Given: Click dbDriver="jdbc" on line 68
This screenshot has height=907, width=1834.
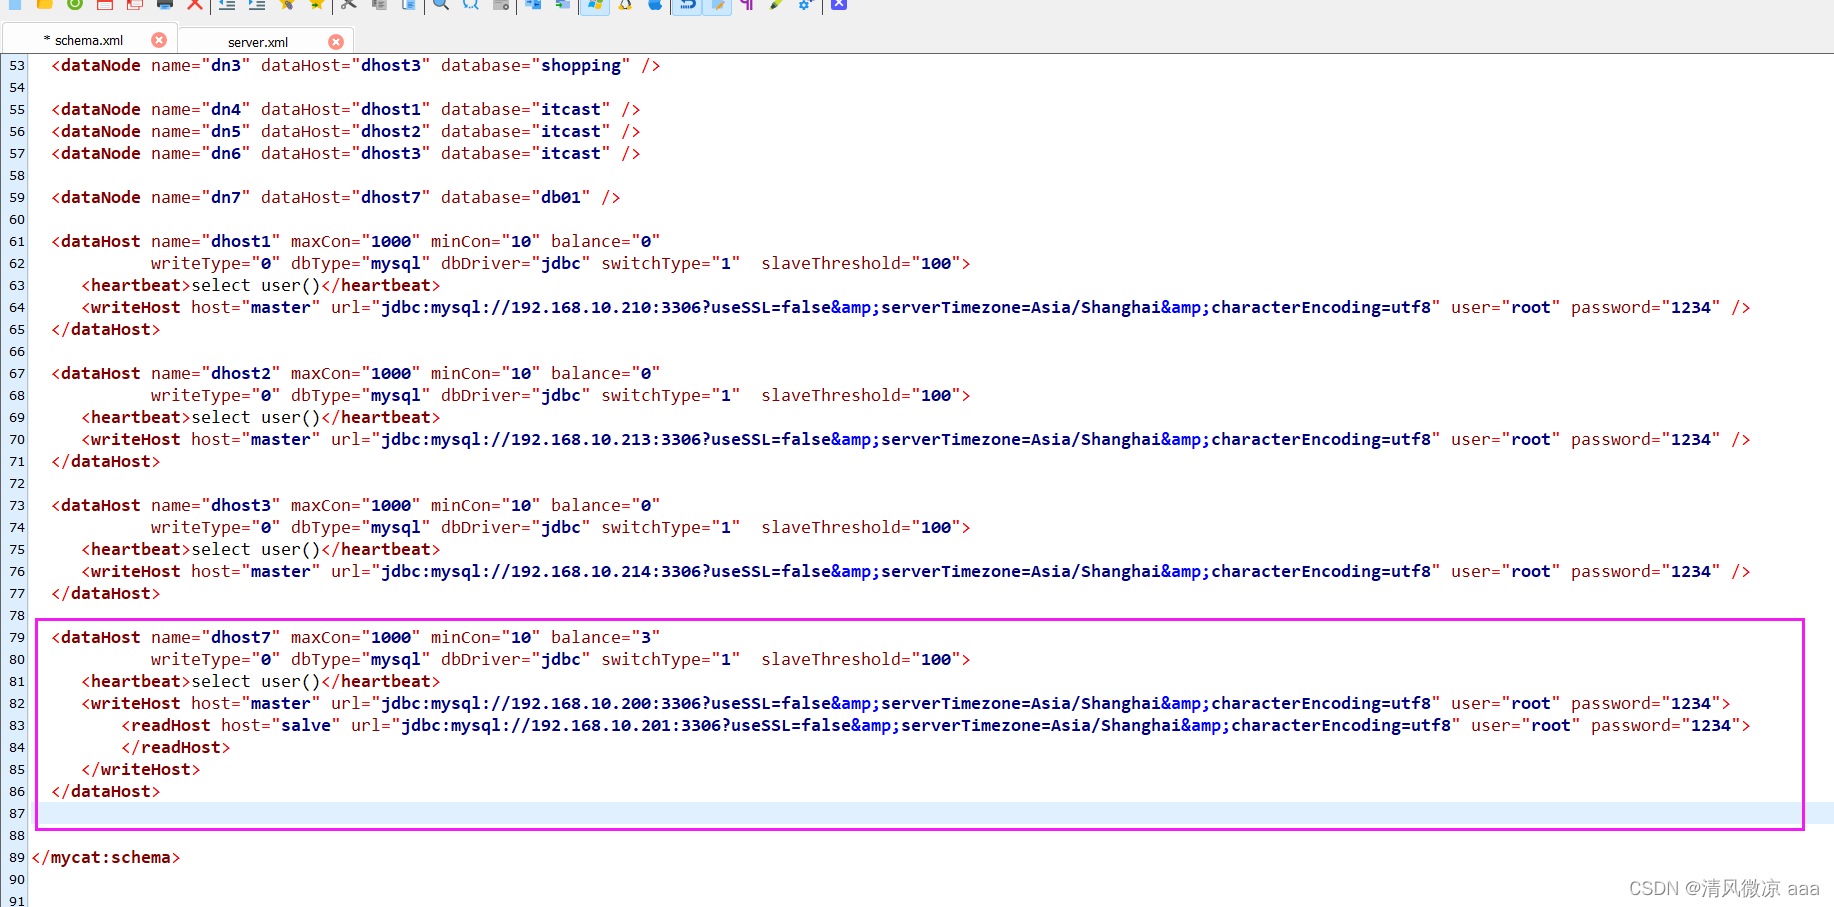Looking at the screenshot, I should pos(516,395).
